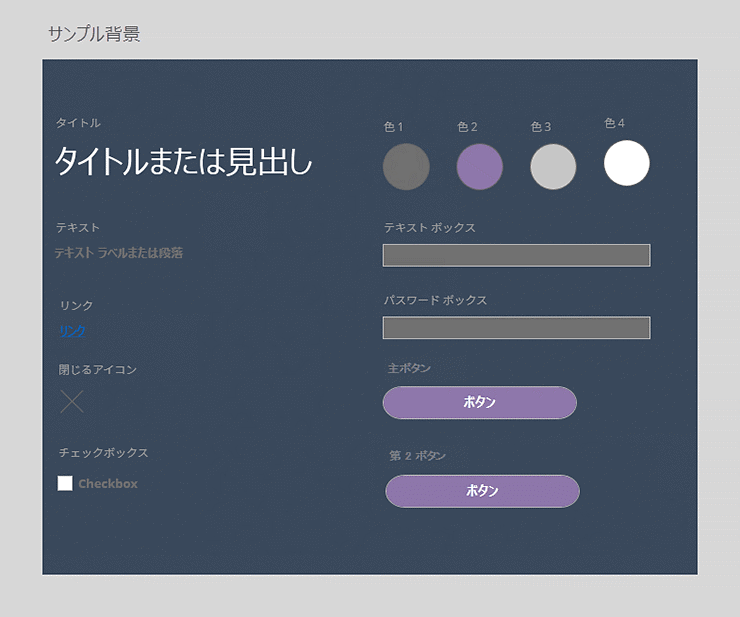The width and height of the screenshot is (740, 617).
Task: Click the 主ボタン caption label
Action: 409,369
